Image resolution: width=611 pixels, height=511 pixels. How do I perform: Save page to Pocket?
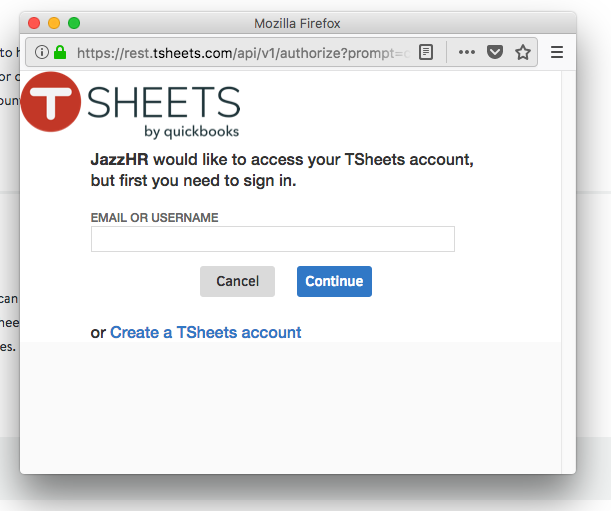point(494,52)
